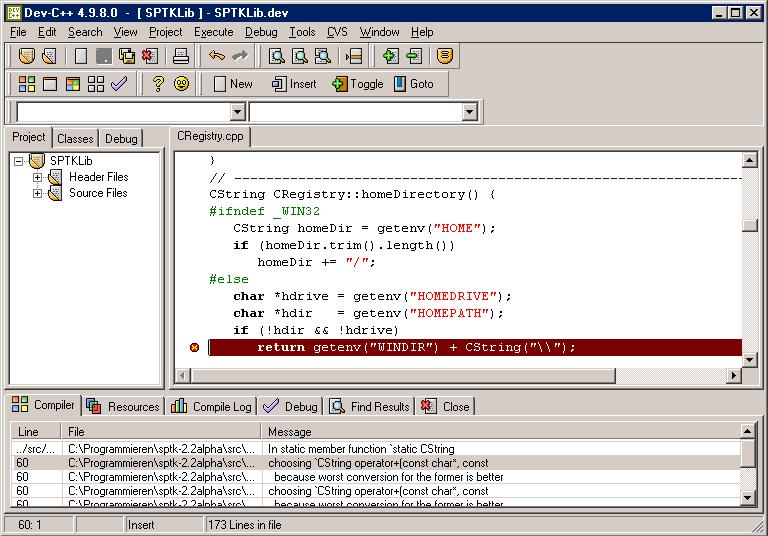Click the Find Next magnifier icon

[x=323, y=56]
